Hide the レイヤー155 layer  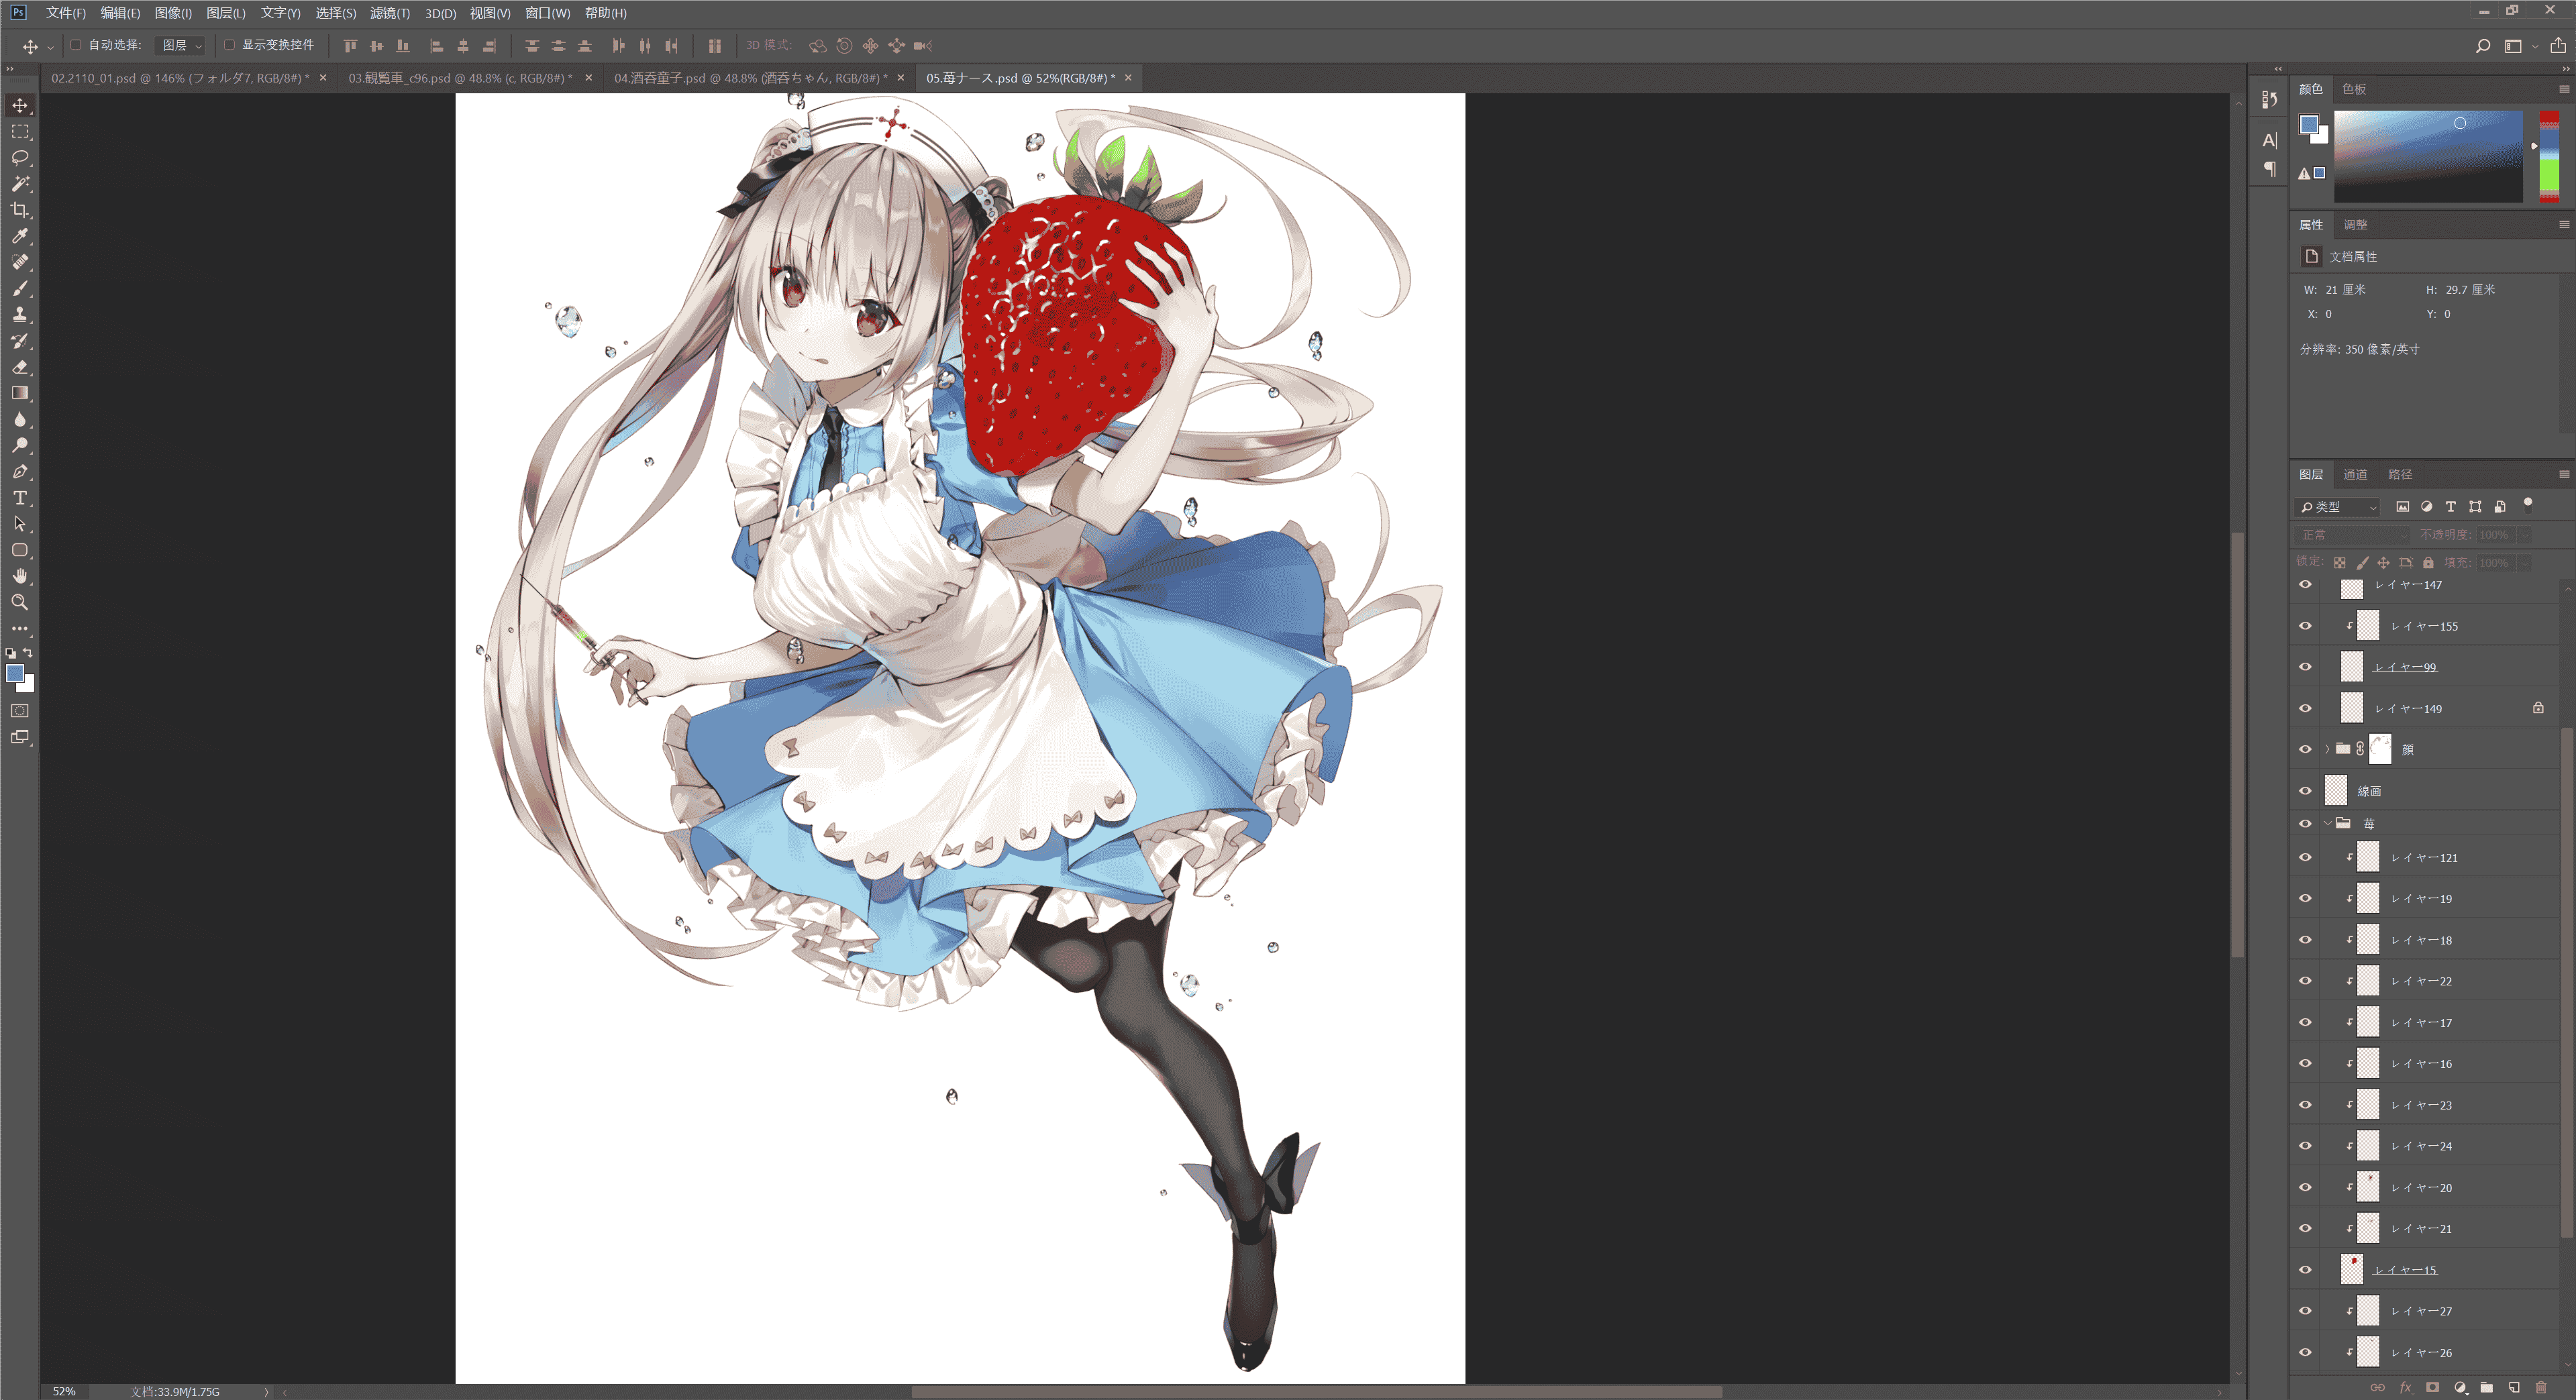[x=2305, y=626]
